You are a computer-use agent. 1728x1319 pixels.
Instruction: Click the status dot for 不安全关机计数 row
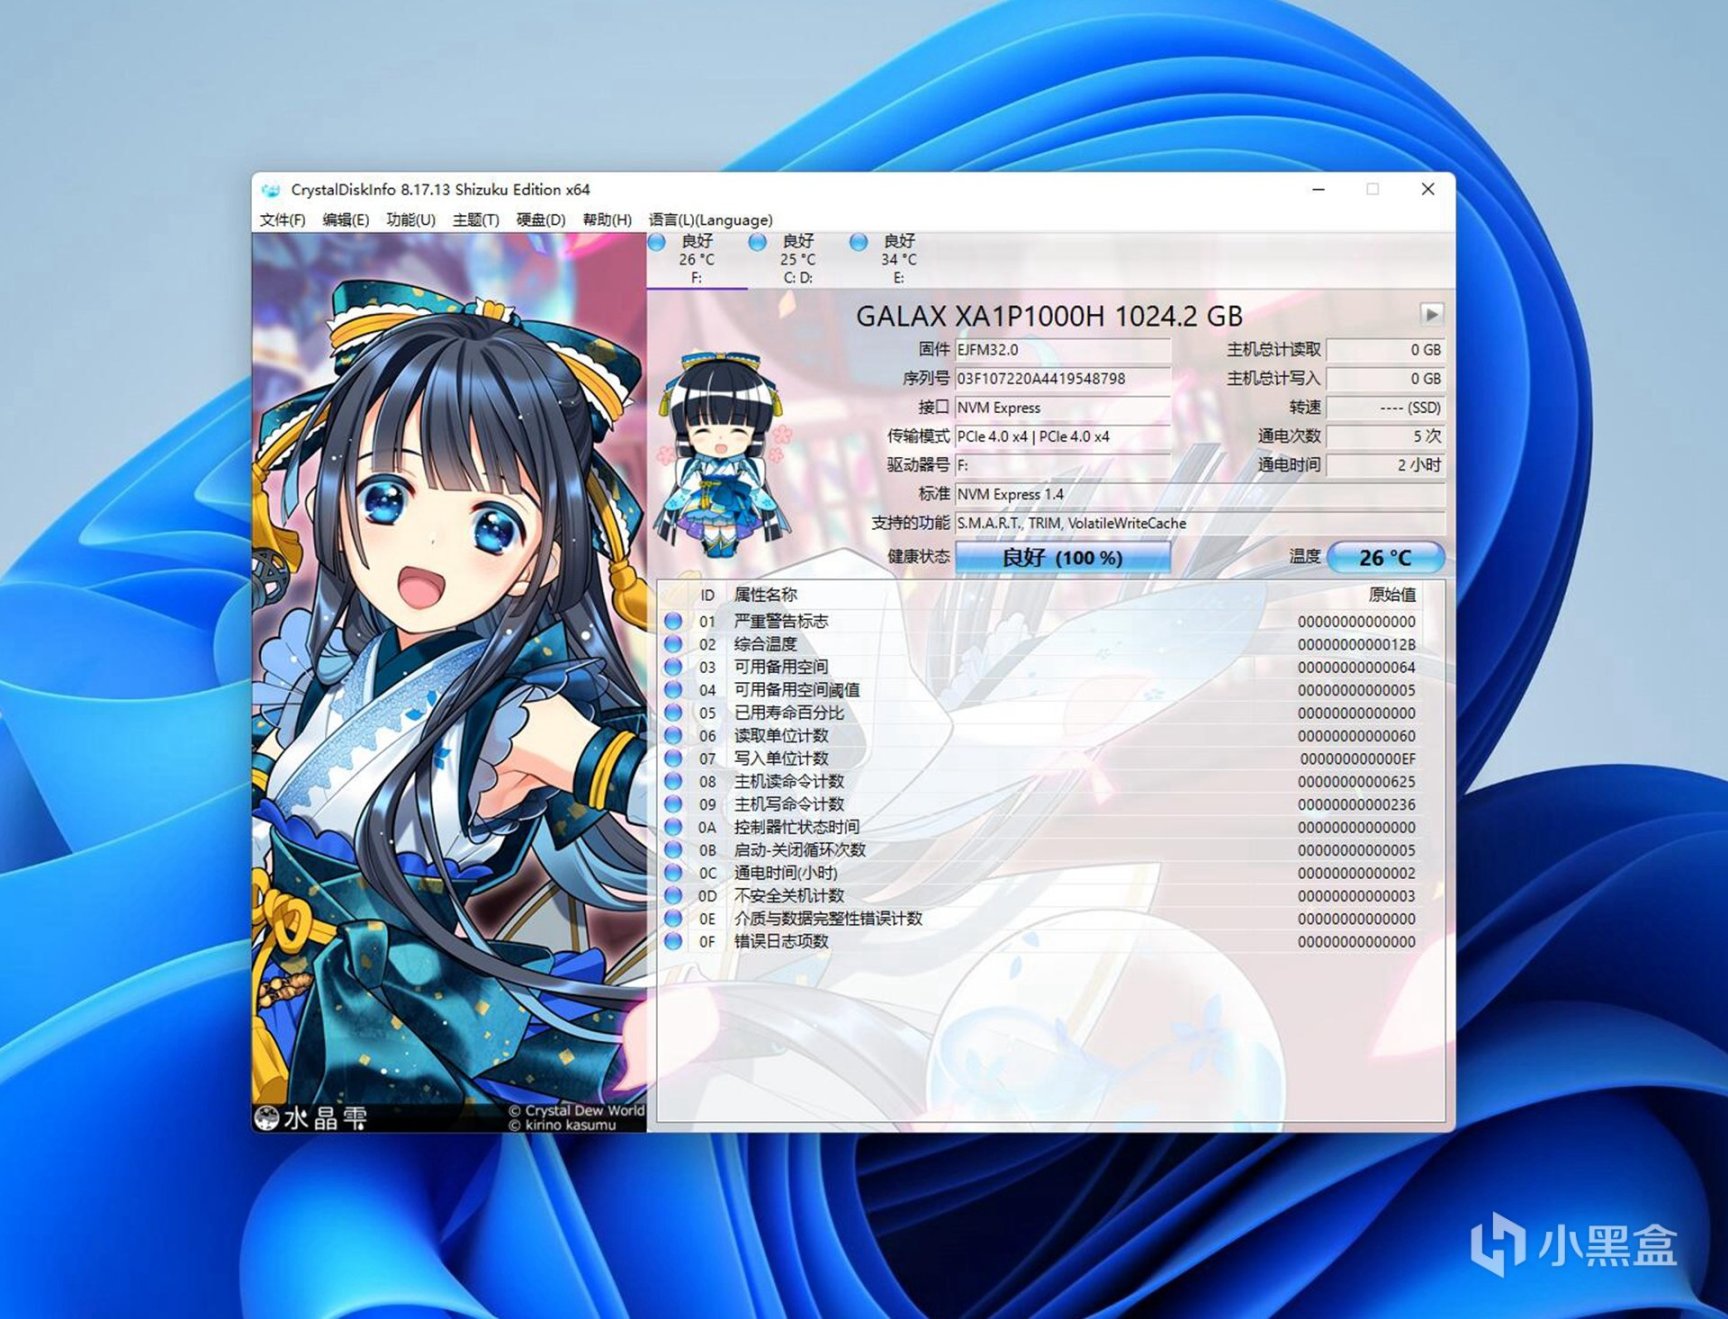(674, 896)
